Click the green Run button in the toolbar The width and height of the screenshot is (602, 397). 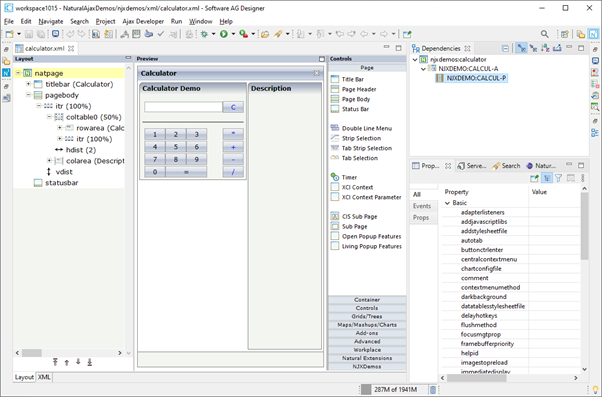tap(224, 34)
